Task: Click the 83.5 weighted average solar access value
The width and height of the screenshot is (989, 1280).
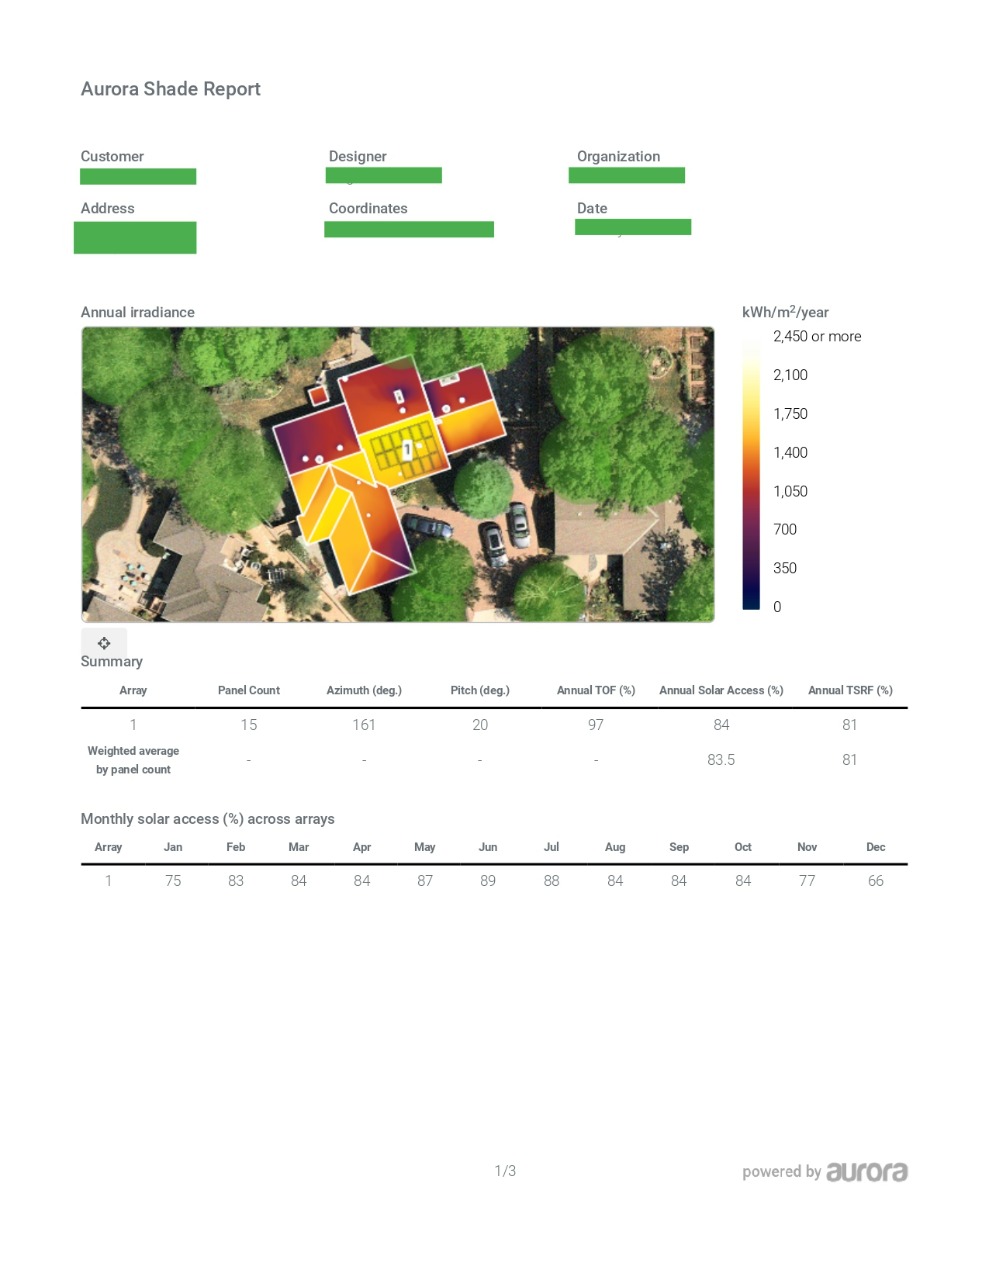Action: point(721,760)
